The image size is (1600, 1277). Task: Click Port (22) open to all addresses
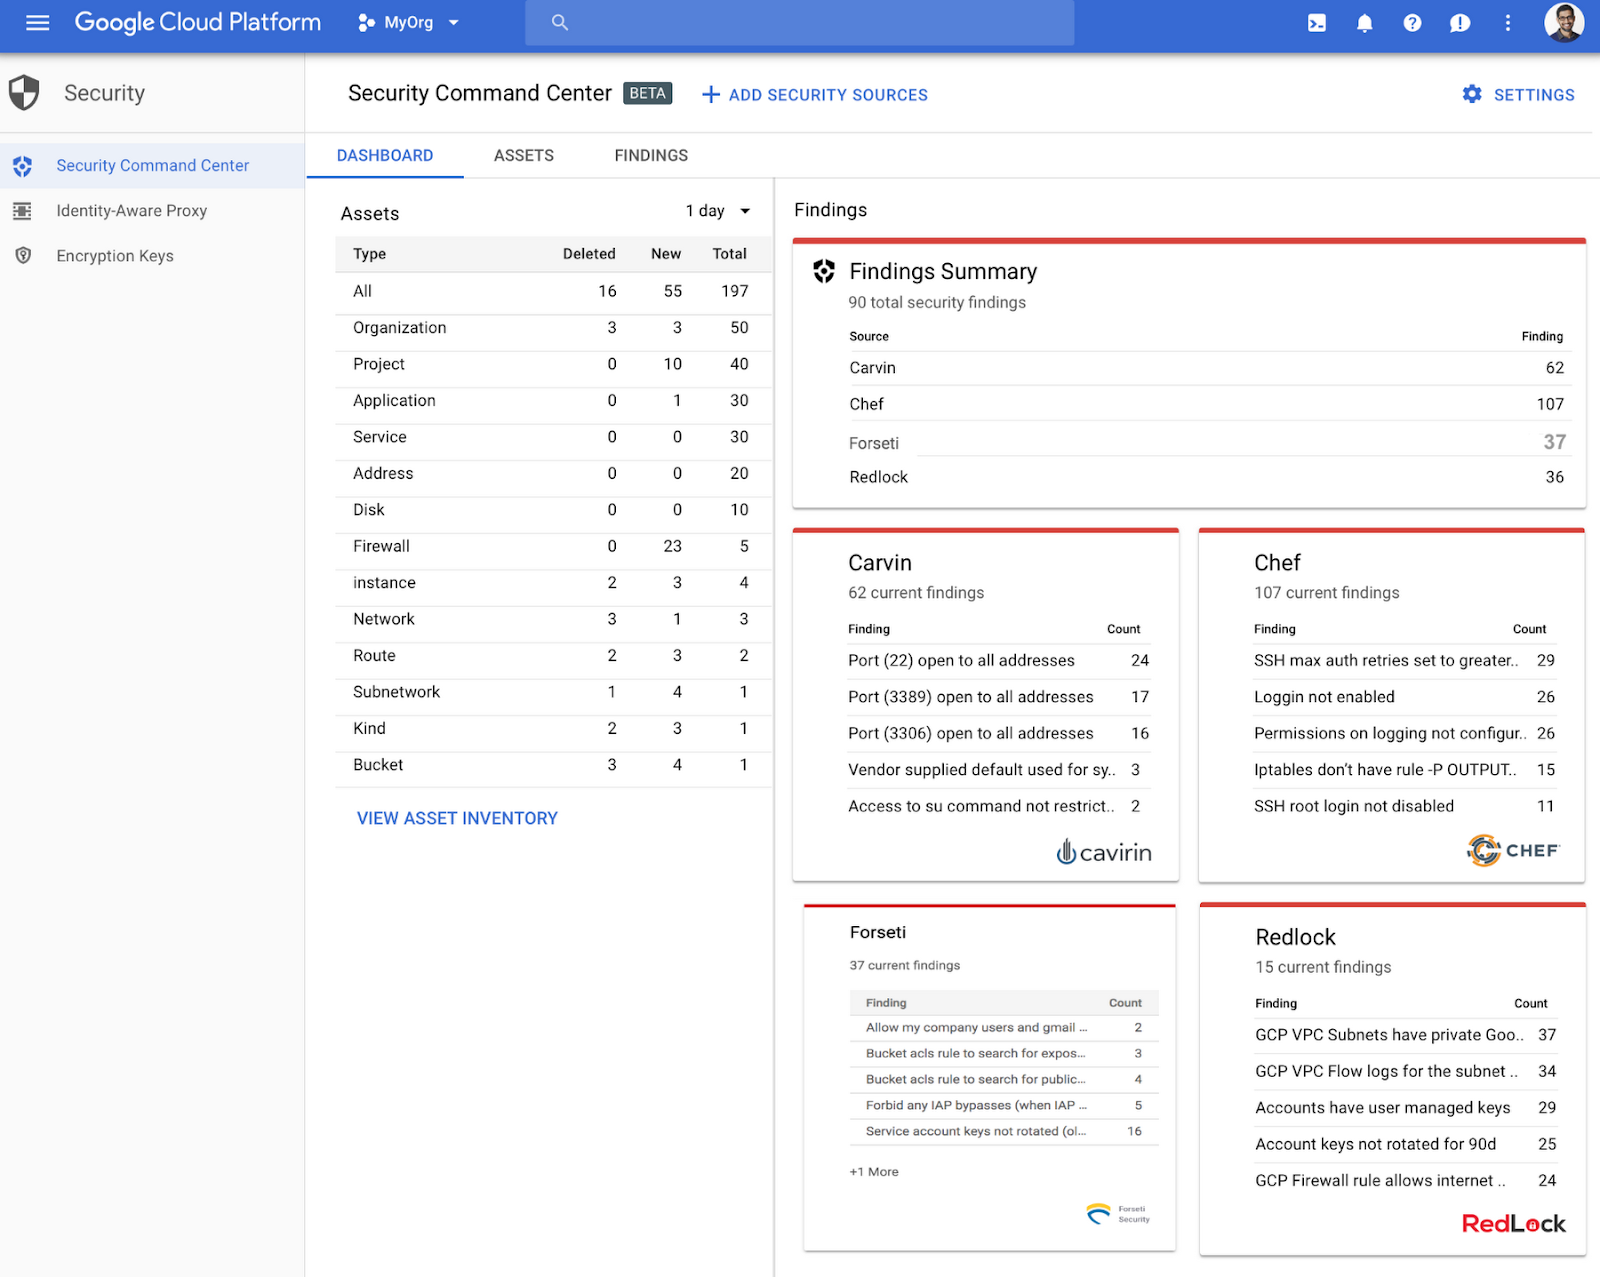[x=999, y=661]
